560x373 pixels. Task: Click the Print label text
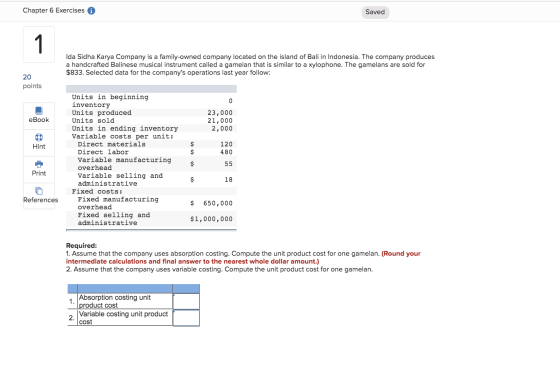(x=39, y=173)
